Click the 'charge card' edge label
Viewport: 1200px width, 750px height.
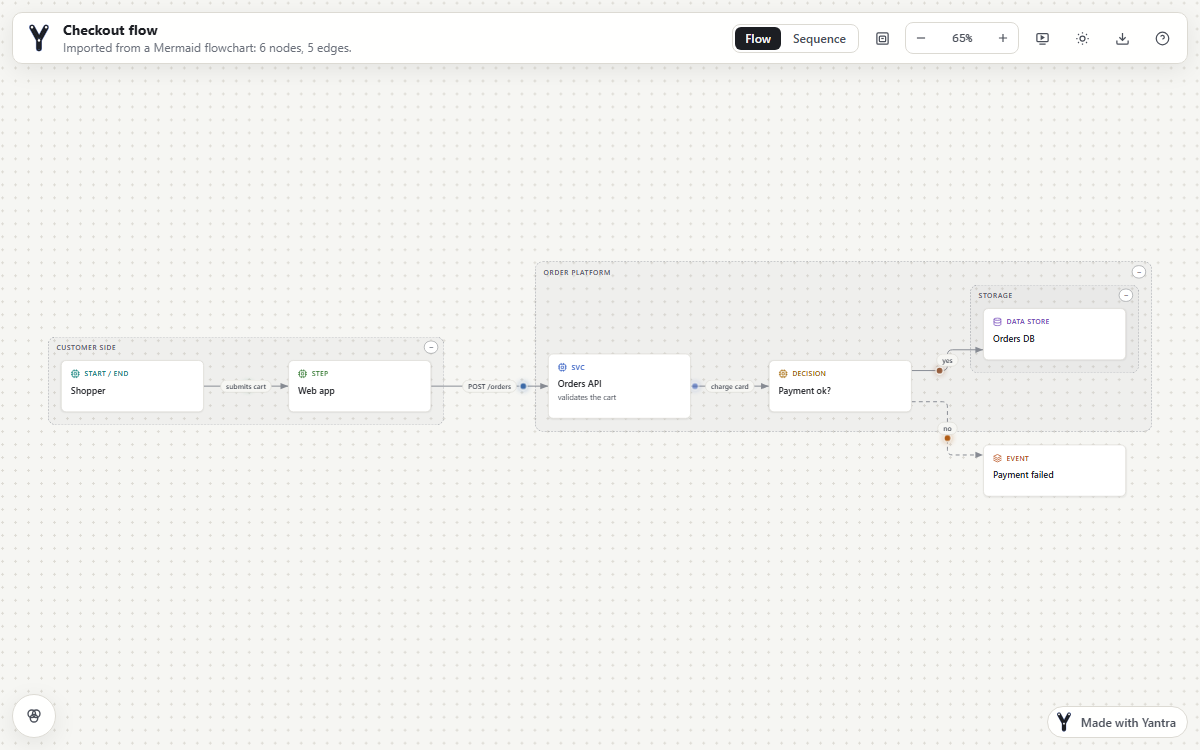(x=730, y=386)
